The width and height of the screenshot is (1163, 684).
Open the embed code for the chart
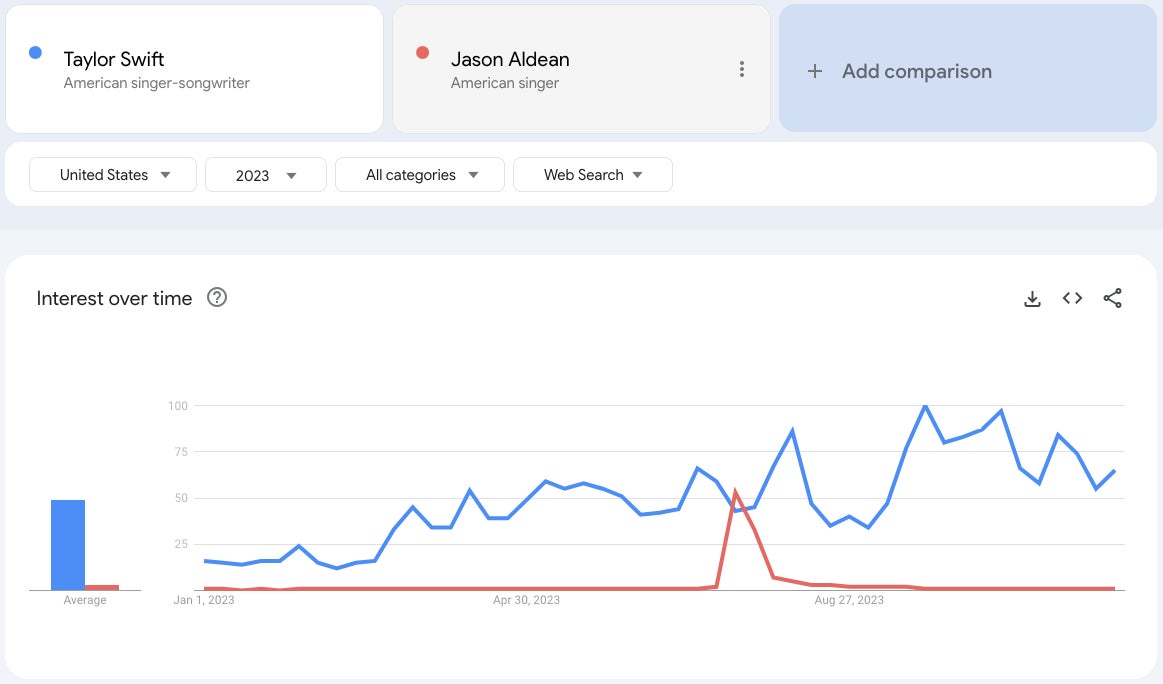point(1072,298)
